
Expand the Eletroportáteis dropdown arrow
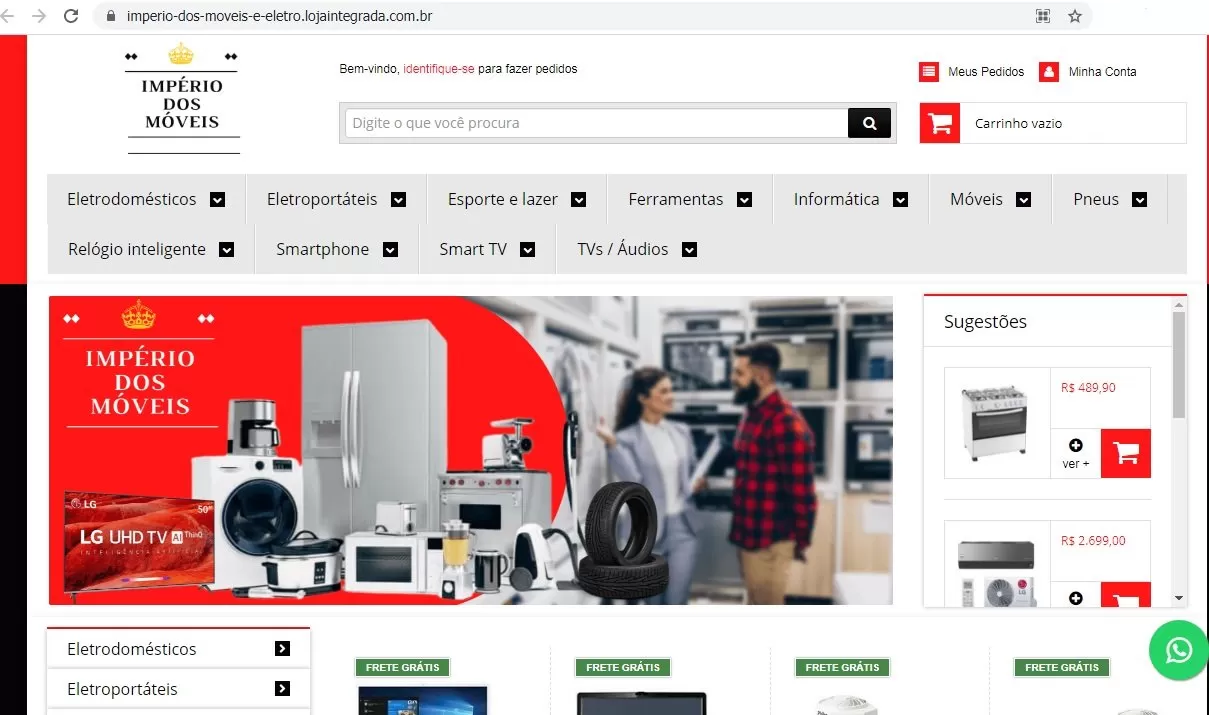pos(399,200)
